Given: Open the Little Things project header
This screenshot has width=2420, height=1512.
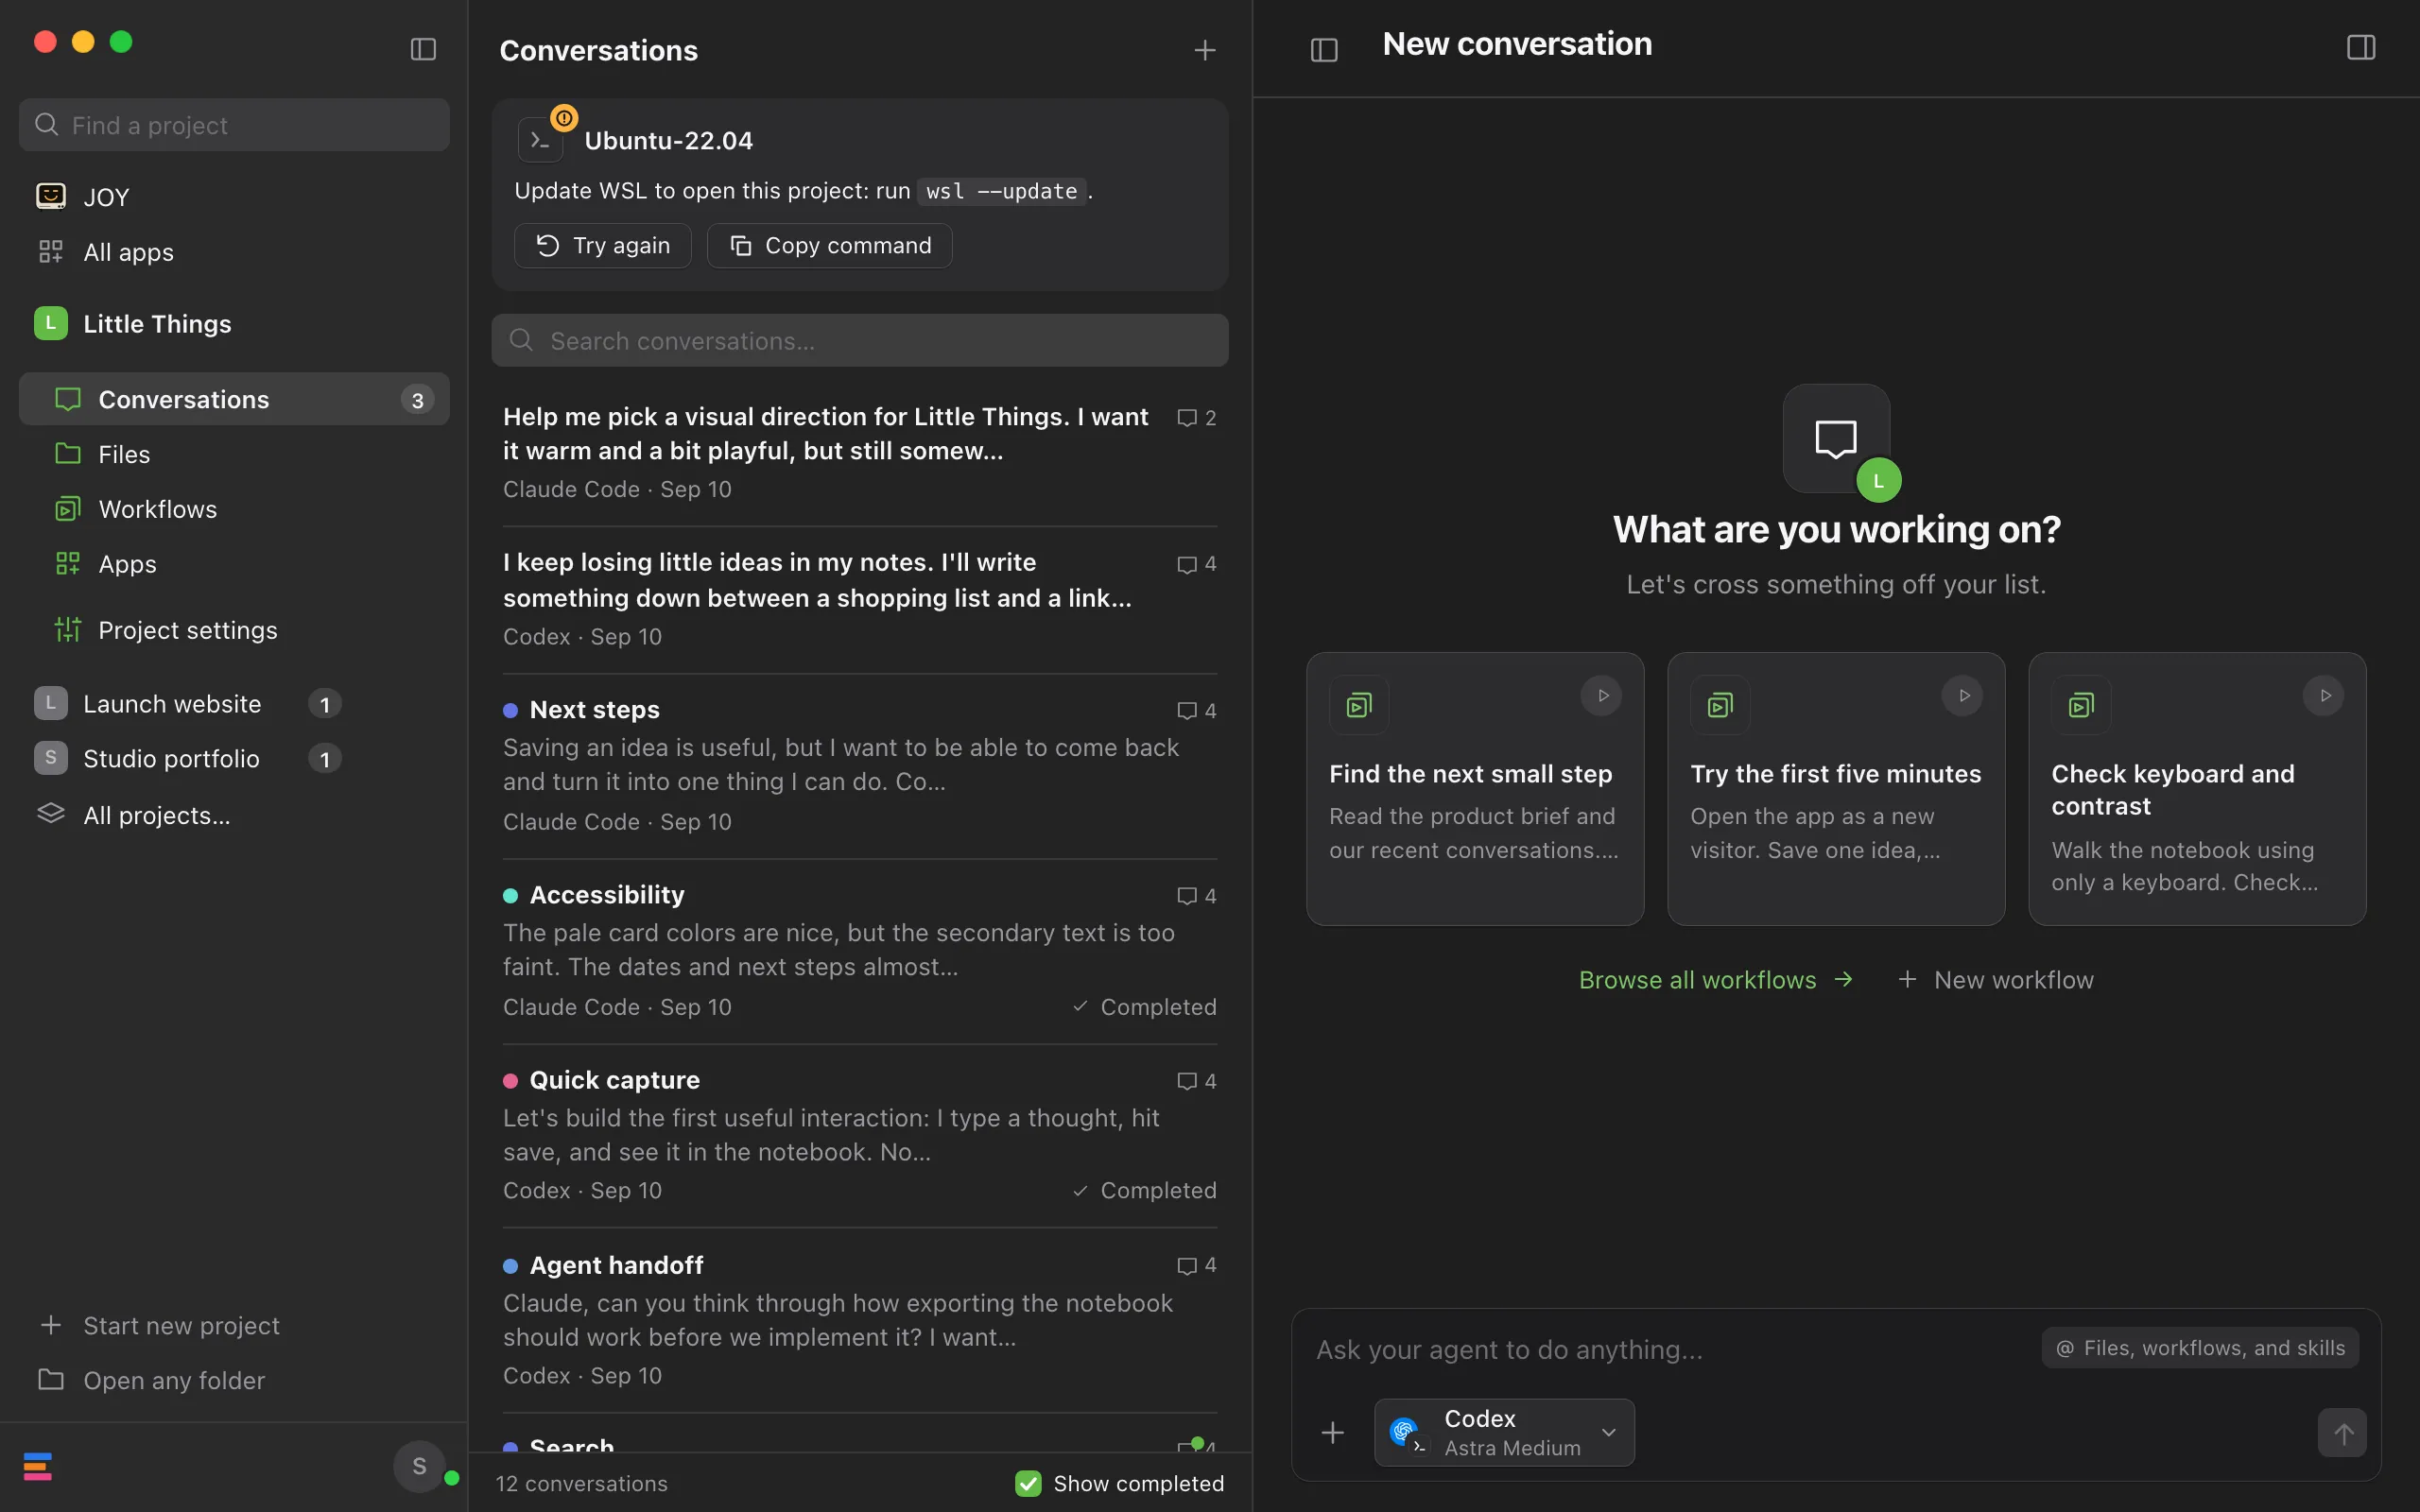Looking at the screenshot, I should (x=157, y=323).
